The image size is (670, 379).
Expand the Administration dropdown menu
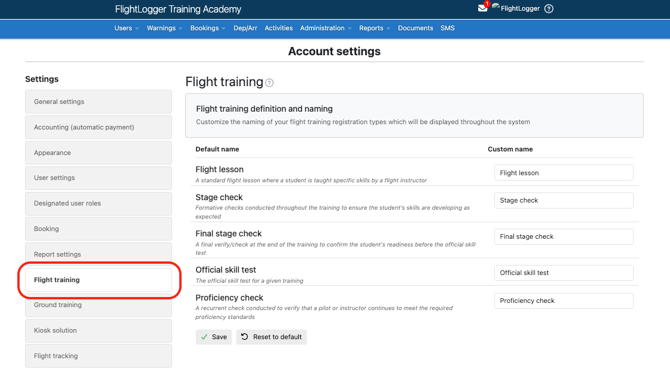click(326, 28)
